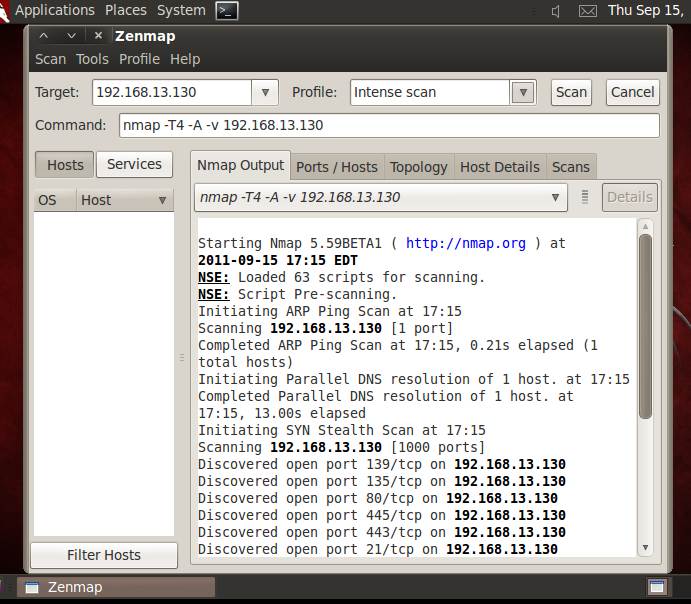Sort hosts using the Host column header arrow
The width and height of the screenshot is (691, 604).
pyautogui.click(x=162, y=200)
